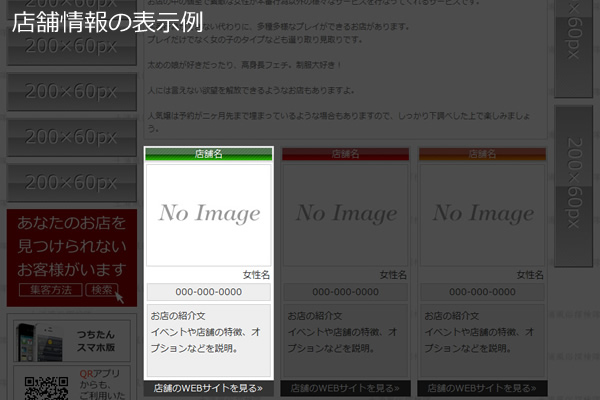Viewport: 600px width, 400px height.
Task: Click the middle store's 000-000-0000 phone number
Action: point(346,292)
